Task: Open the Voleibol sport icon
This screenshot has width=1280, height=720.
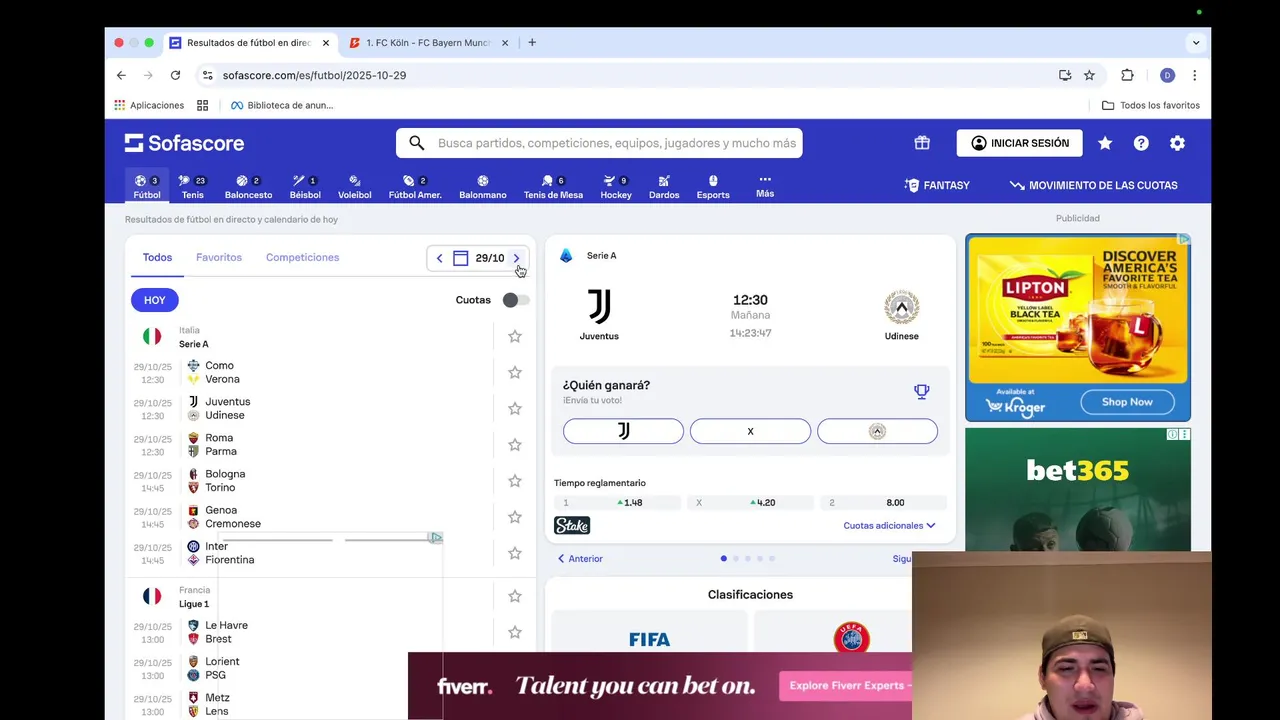Action: click(x=355, y=186)
